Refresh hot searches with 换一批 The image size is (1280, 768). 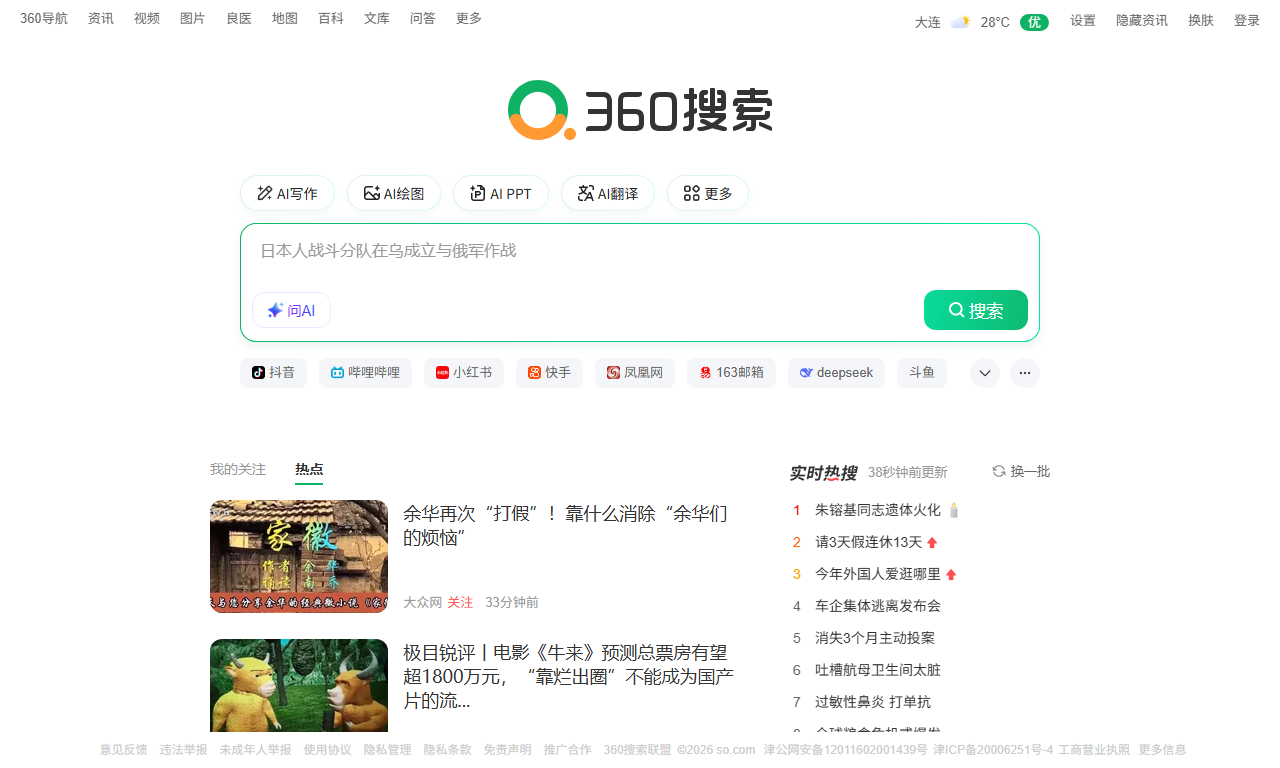(x=1021, y=471)
